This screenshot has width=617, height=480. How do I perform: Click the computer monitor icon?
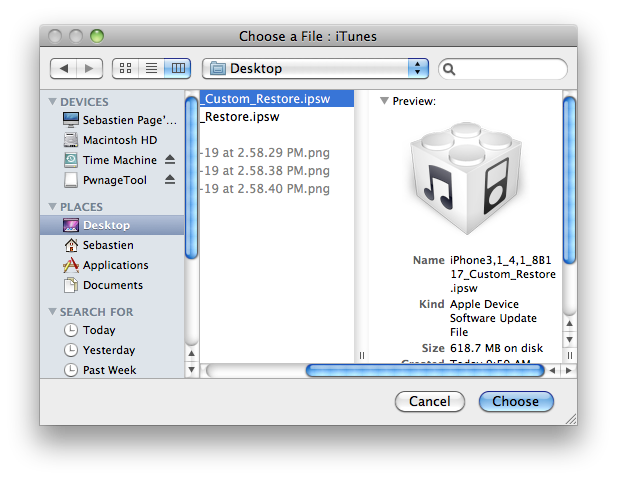pos(71,120)
